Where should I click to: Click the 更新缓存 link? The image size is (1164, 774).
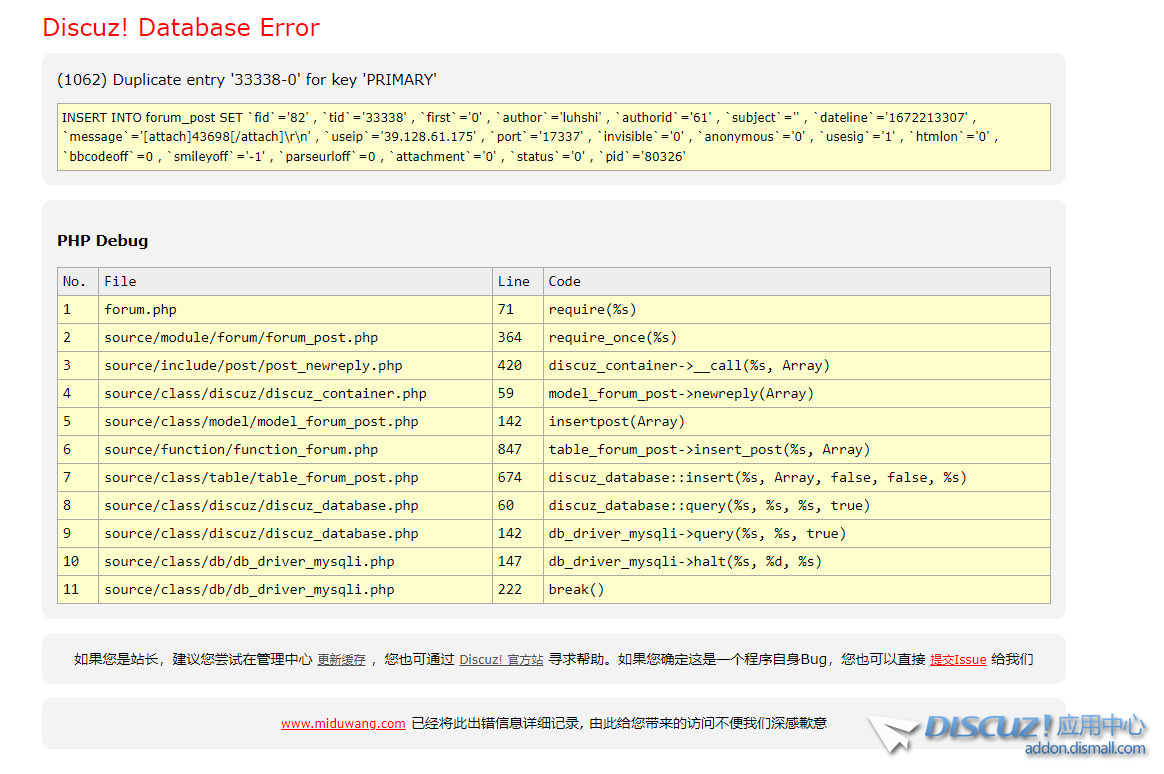[341, 659]
